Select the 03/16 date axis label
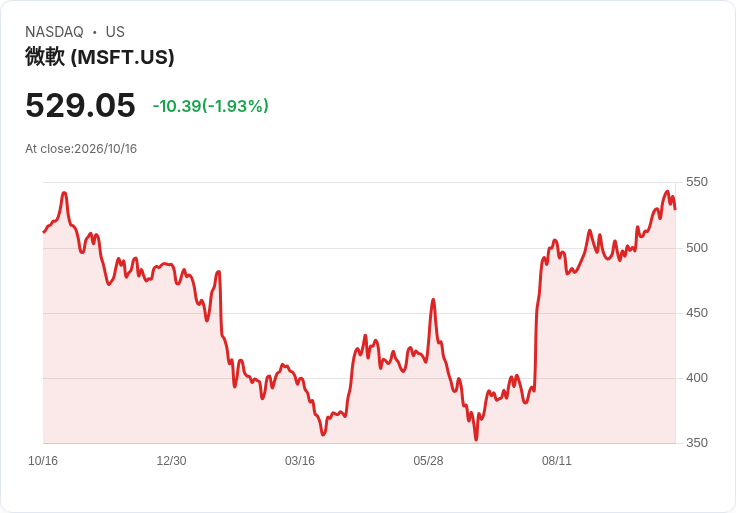The height and width of the screenshot is (513, 736). click(x=299, y=461)
